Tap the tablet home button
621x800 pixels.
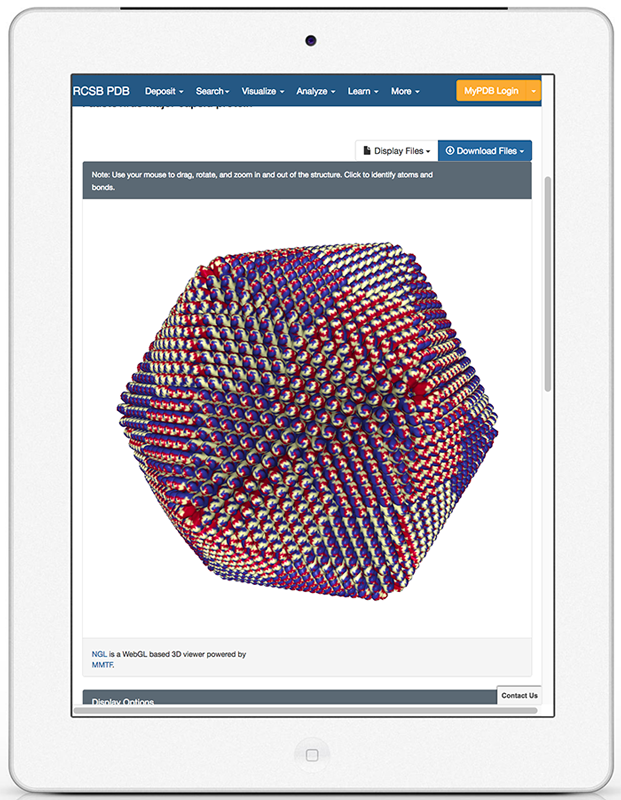(312, 755)
